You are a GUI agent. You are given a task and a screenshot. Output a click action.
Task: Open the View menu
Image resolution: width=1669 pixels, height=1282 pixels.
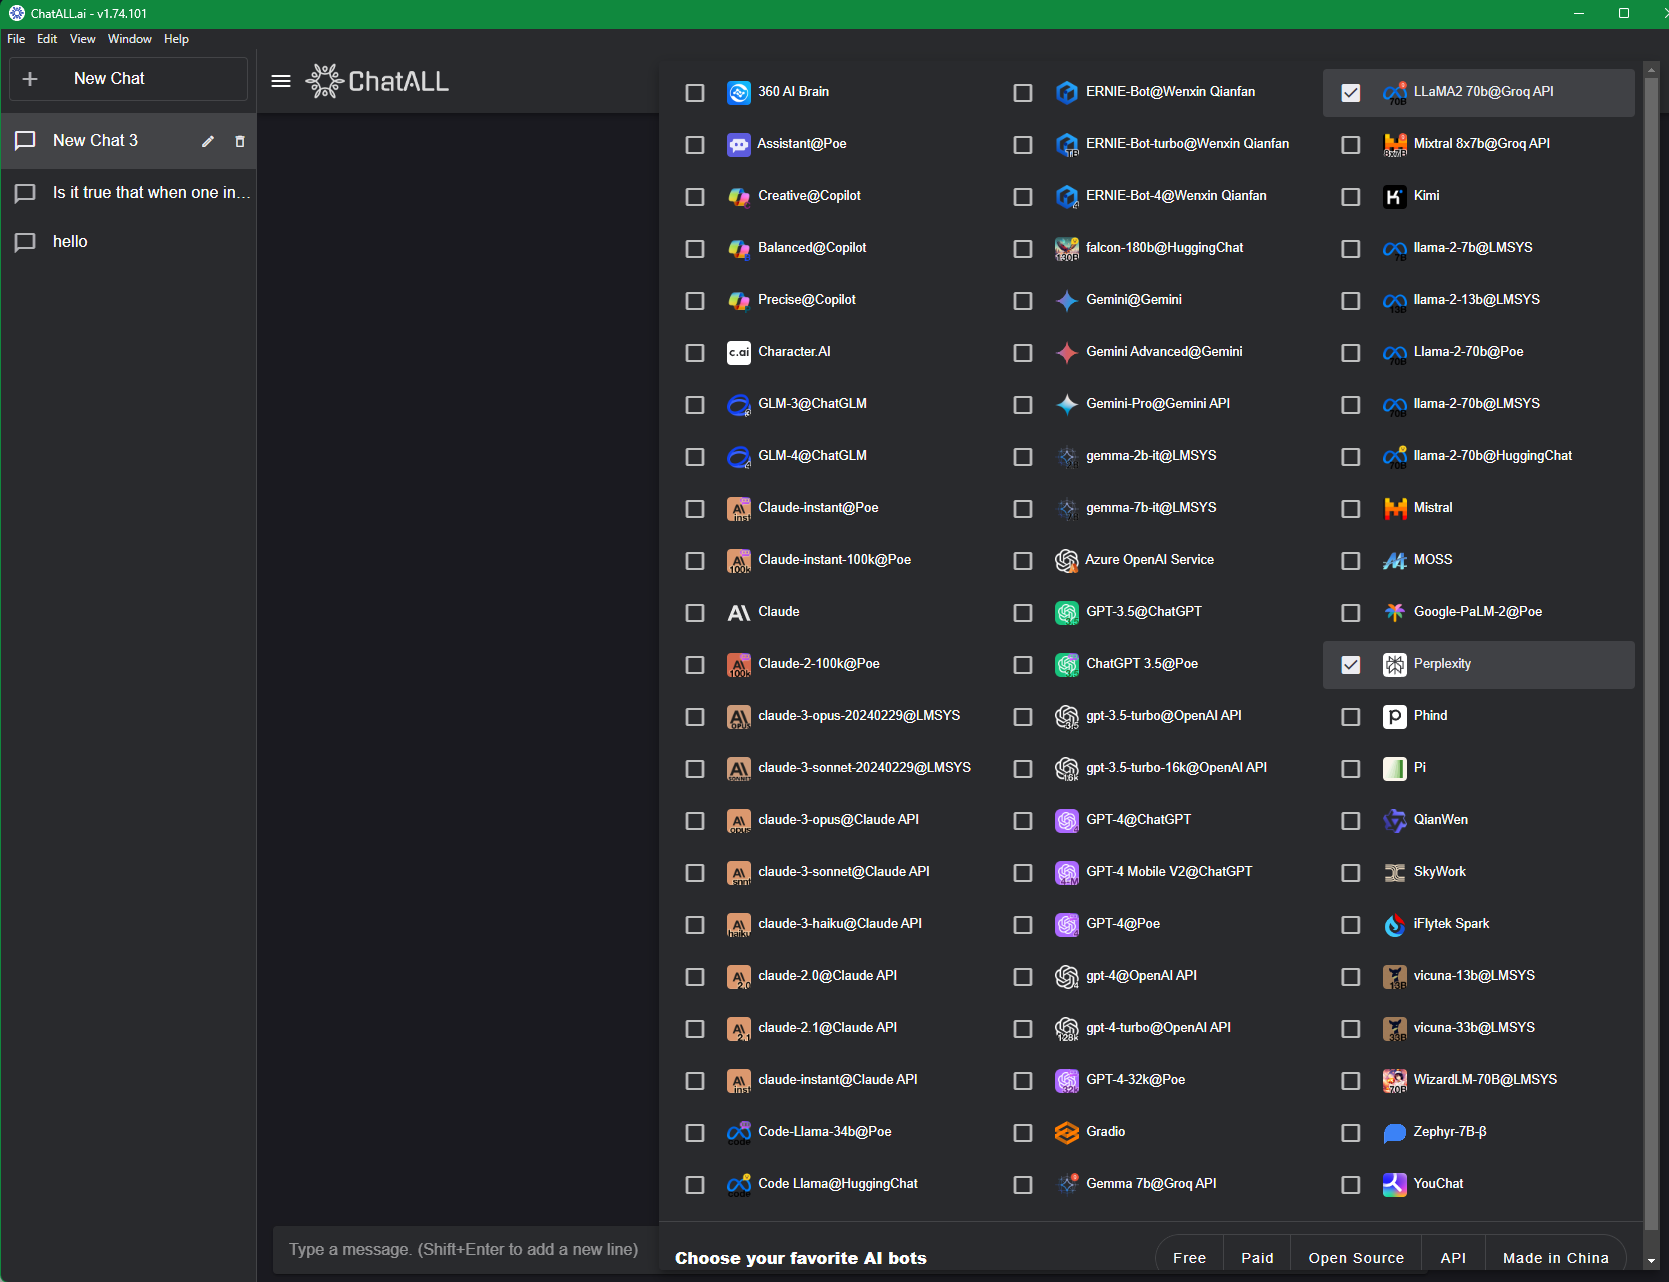click(x=82, y=39)
